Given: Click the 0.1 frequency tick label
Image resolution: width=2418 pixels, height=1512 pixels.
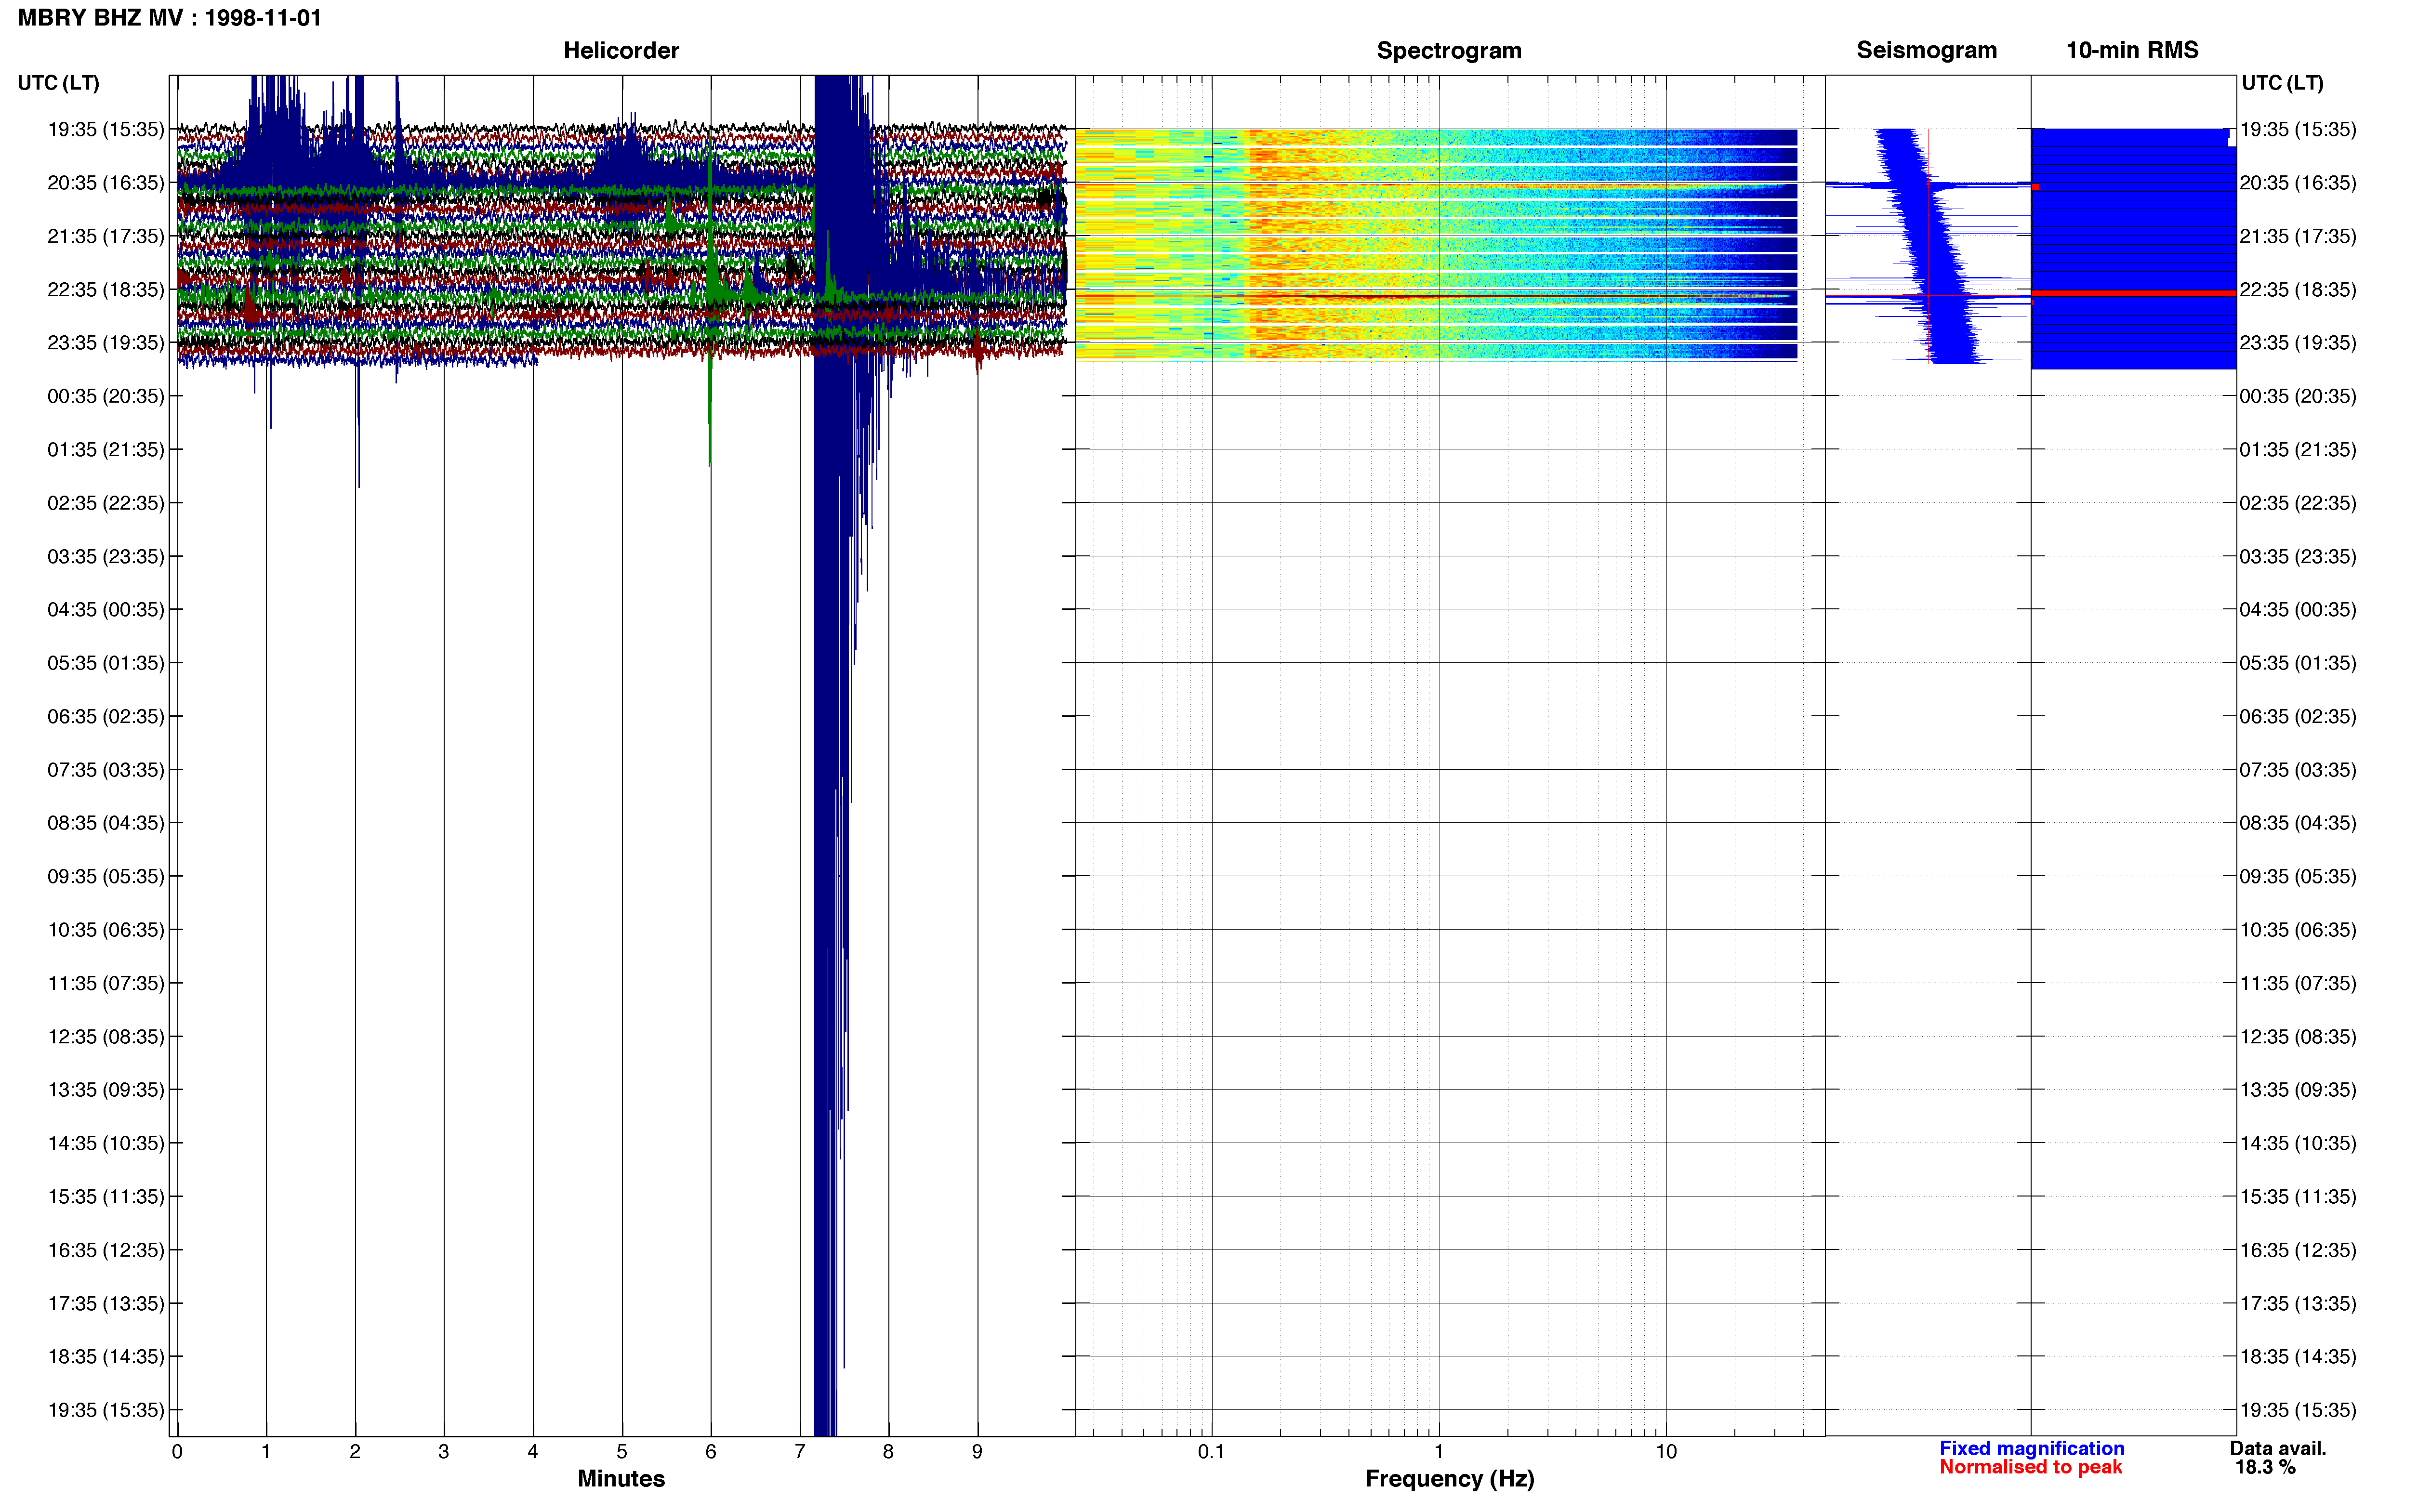Looking at the screenshot, I should (1211, 1451).
